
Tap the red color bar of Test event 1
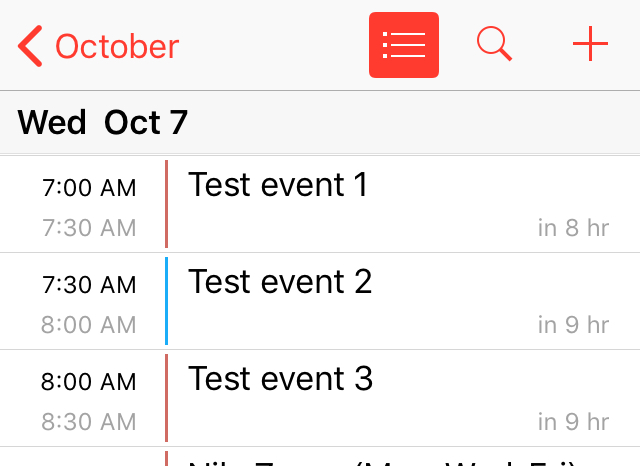166,204
